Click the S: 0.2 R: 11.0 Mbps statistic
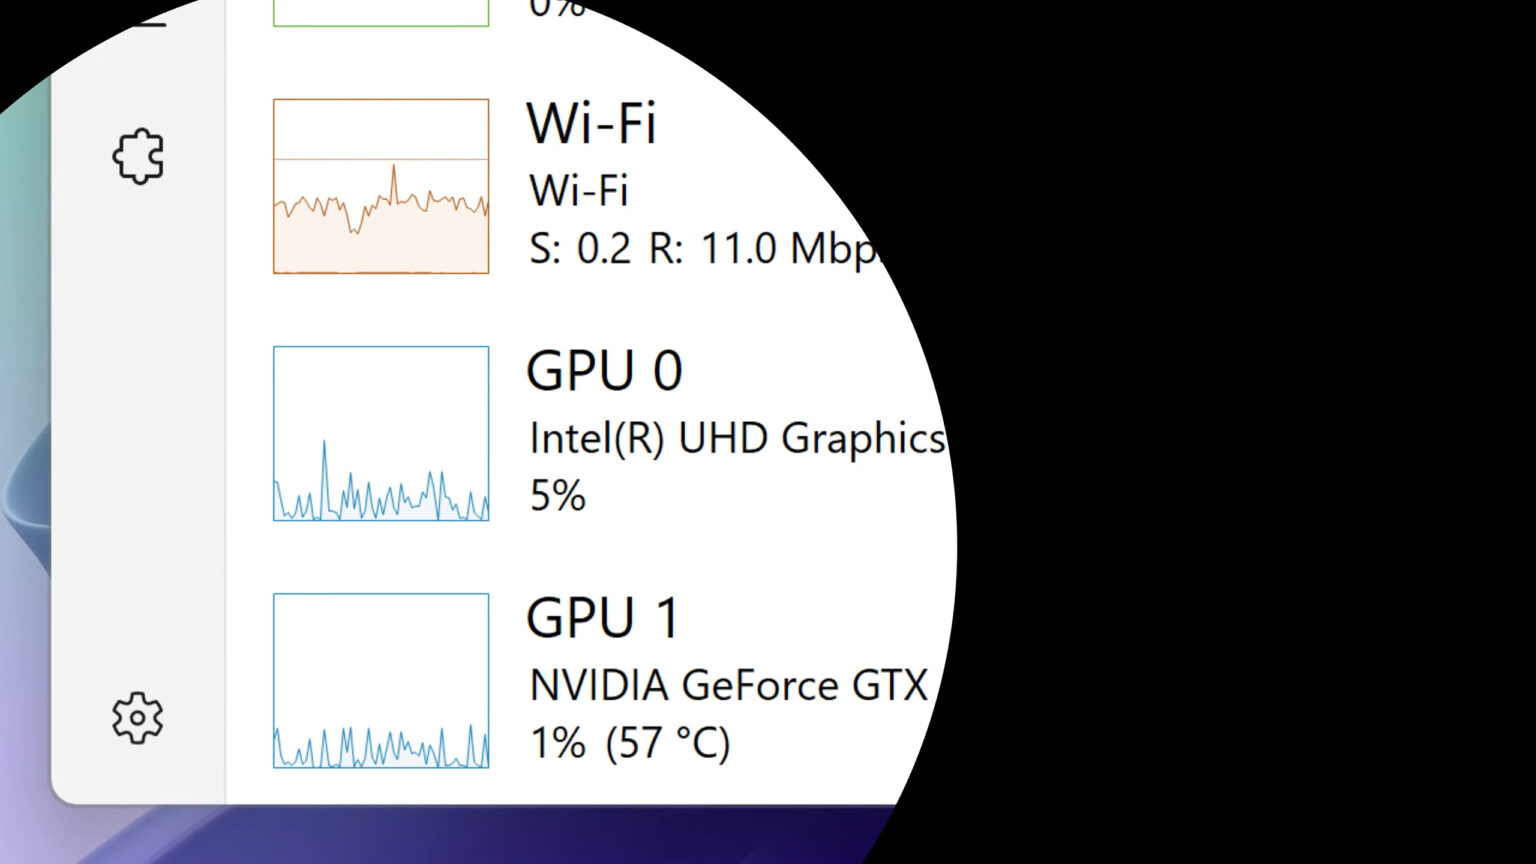1536x864 pixels. pyautogui.click(x=700, y=249)
